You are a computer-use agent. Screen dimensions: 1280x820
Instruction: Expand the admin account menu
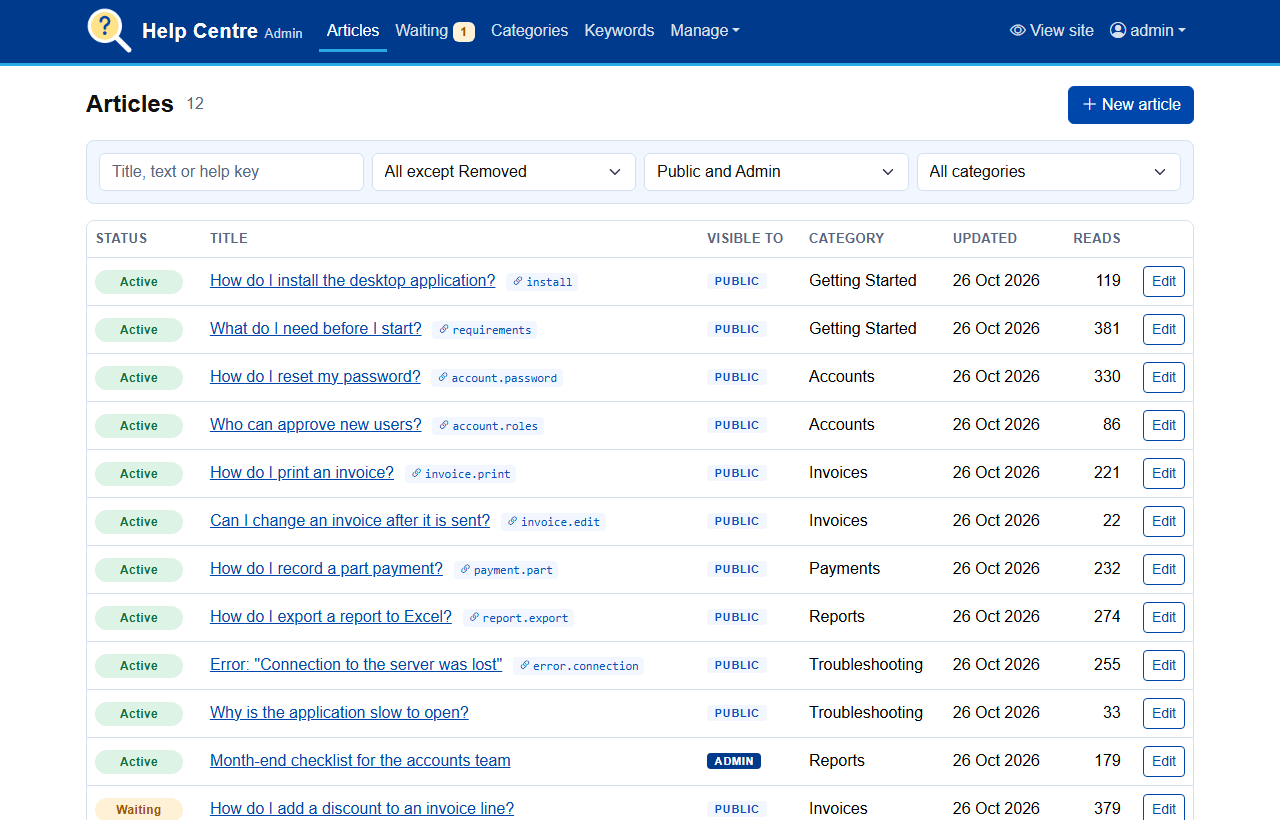click(1148, 31)
